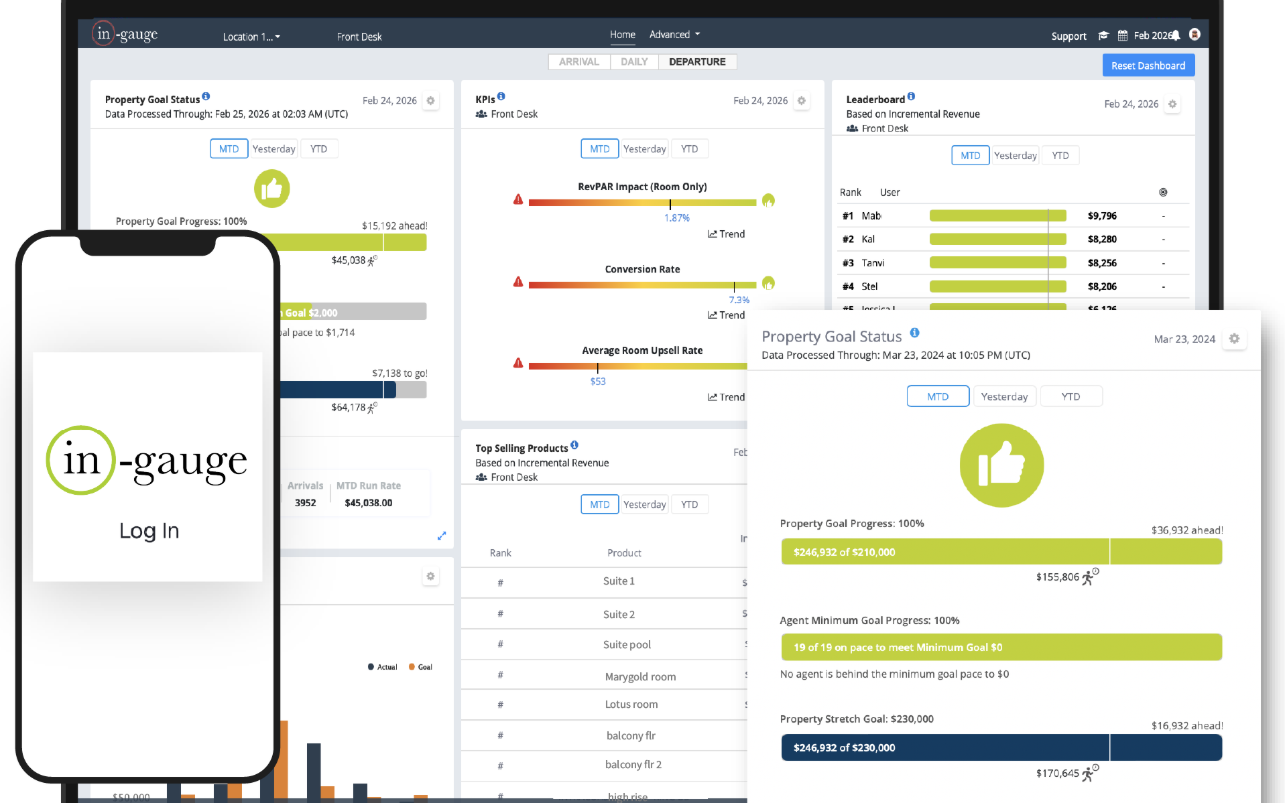Open the Support link in the top bar
1285x803 pixels.
click(x=1069, y=36)
